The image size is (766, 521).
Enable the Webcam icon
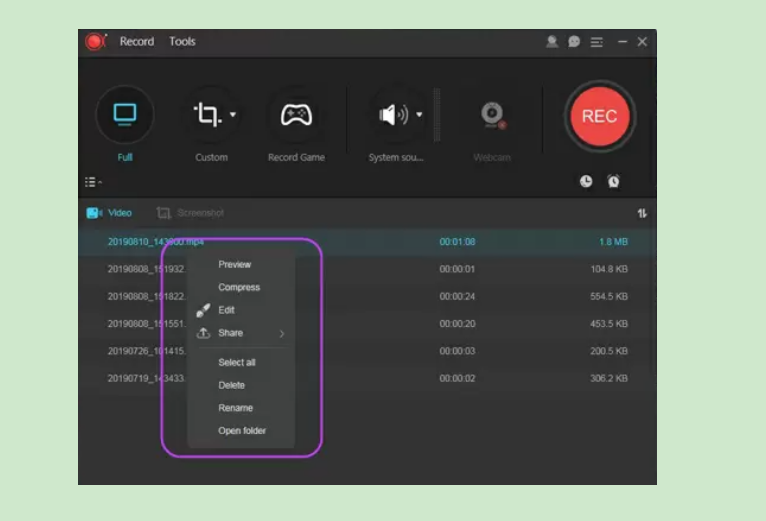pyautogui.click(x=492, y=115)
